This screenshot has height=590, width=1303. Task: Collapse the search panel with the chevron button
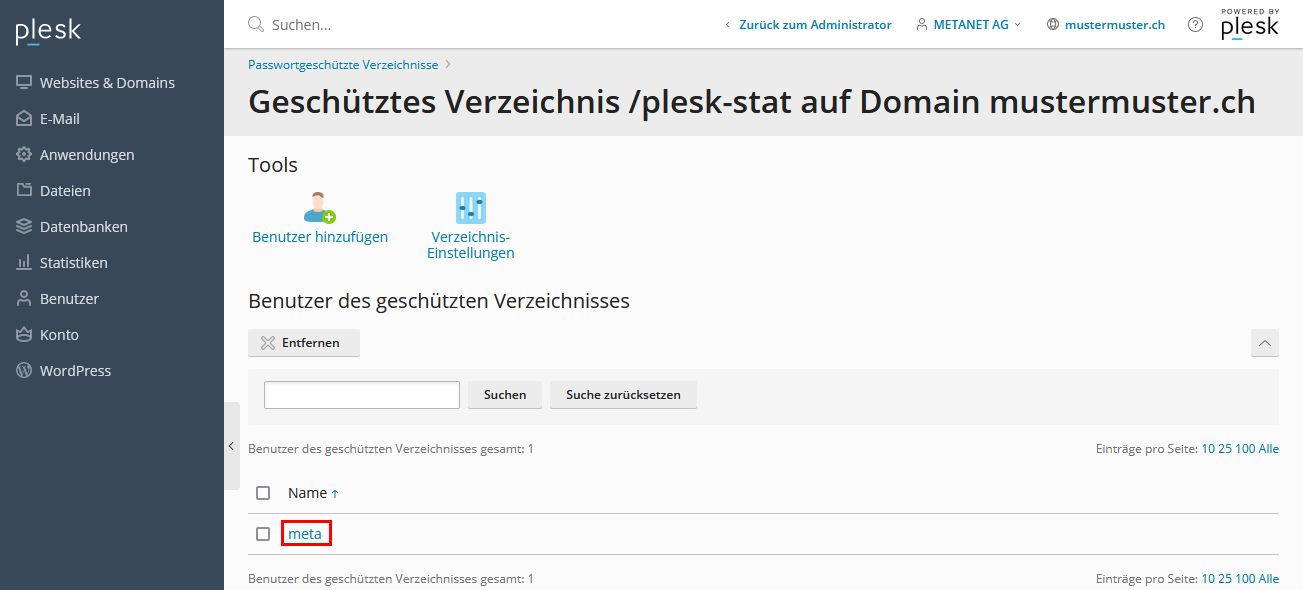pyautogui.click(x=1264, y=343)
